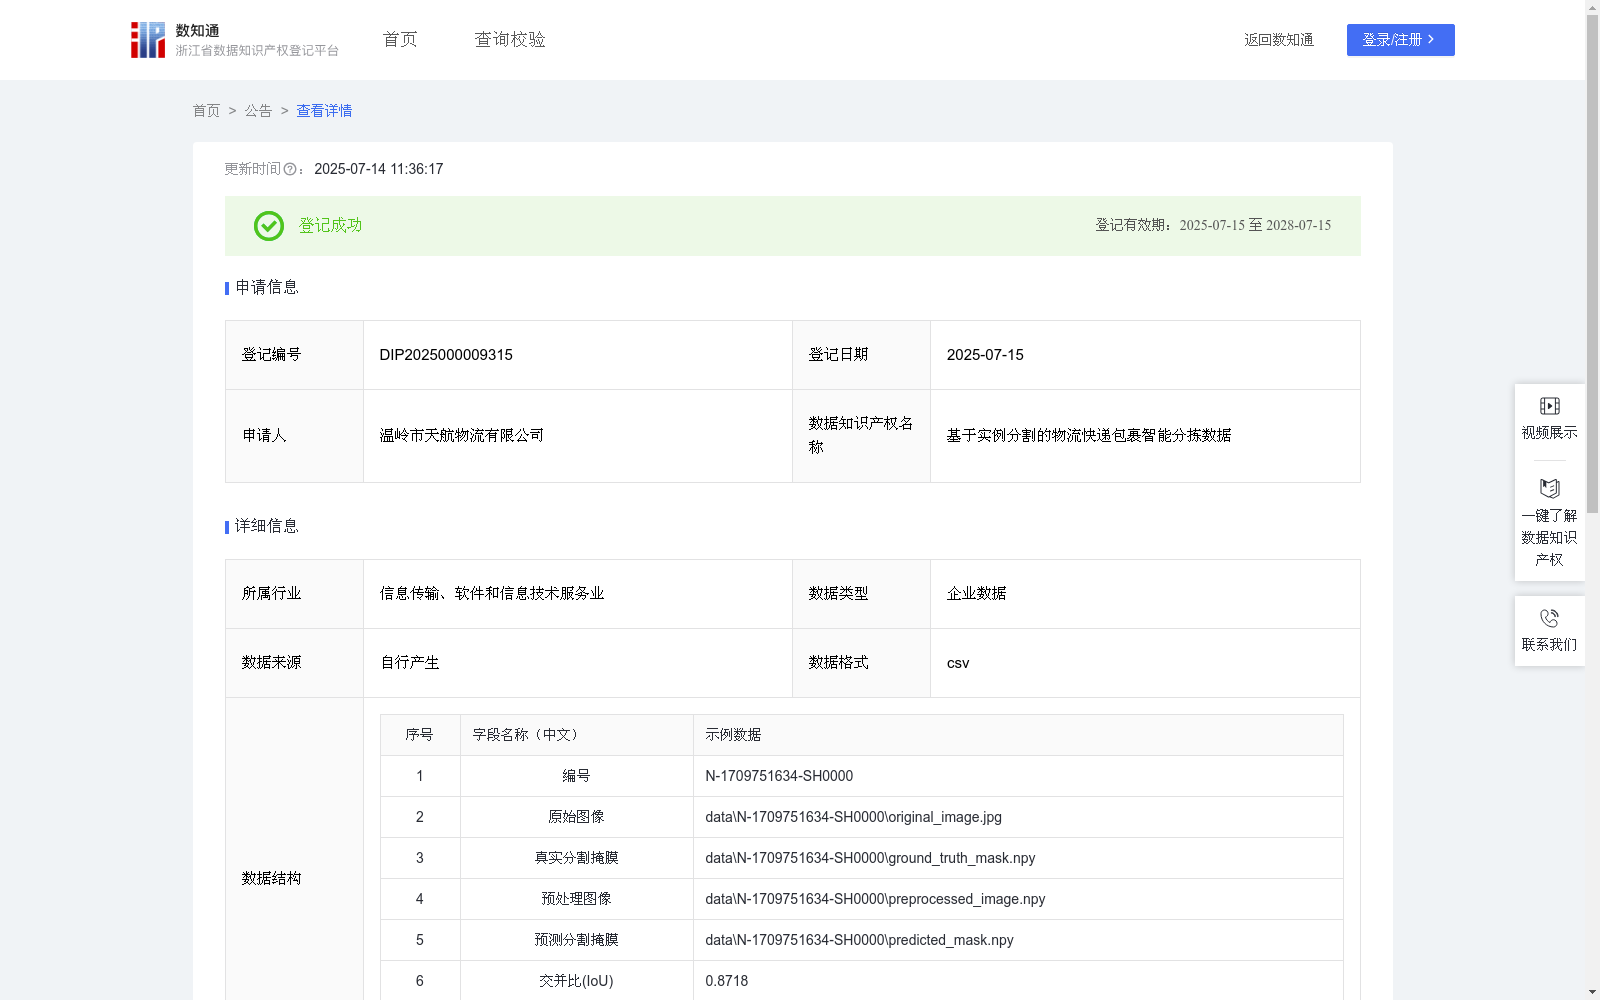1600x1000 pixels.
Task: Click the original_image.jpg sample path
Action: pos(853,817)
